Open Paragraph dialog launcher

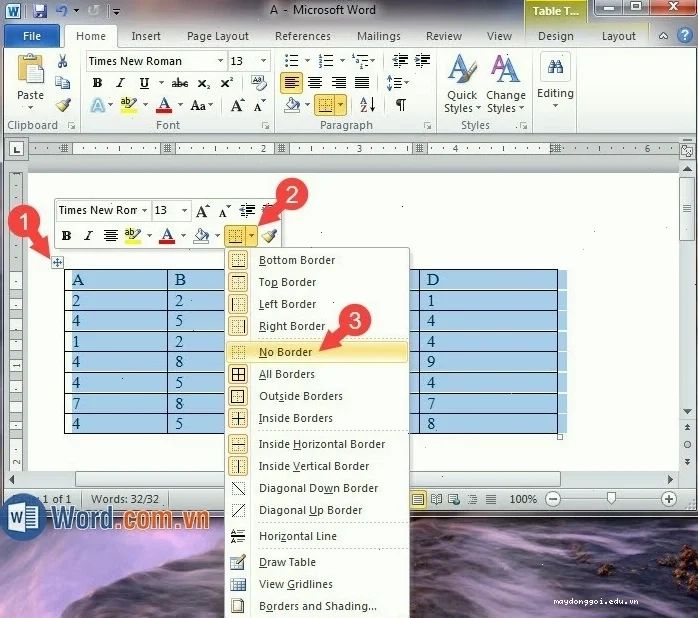click(x=428, y=126)
